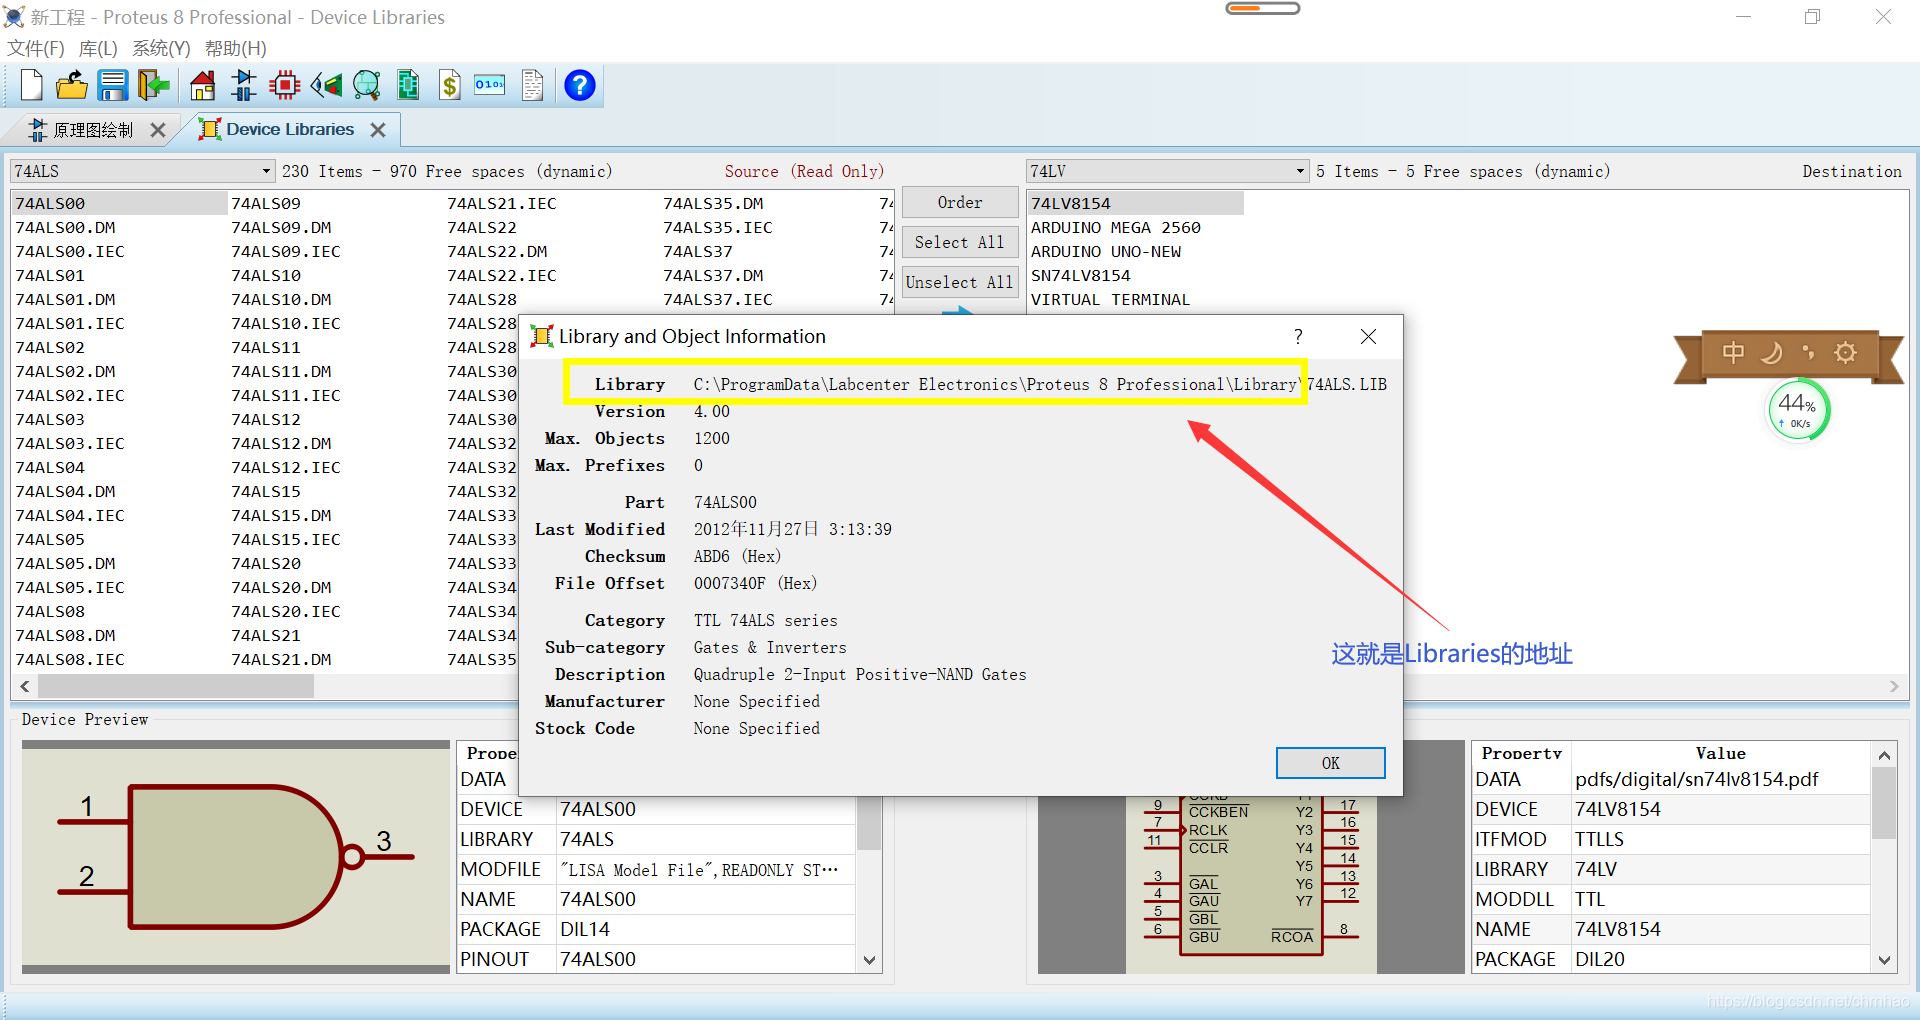The width and height of the screenshot is (1920, 1020).
Task: Close the Library and Object Information dialog
Action: 1368,337
